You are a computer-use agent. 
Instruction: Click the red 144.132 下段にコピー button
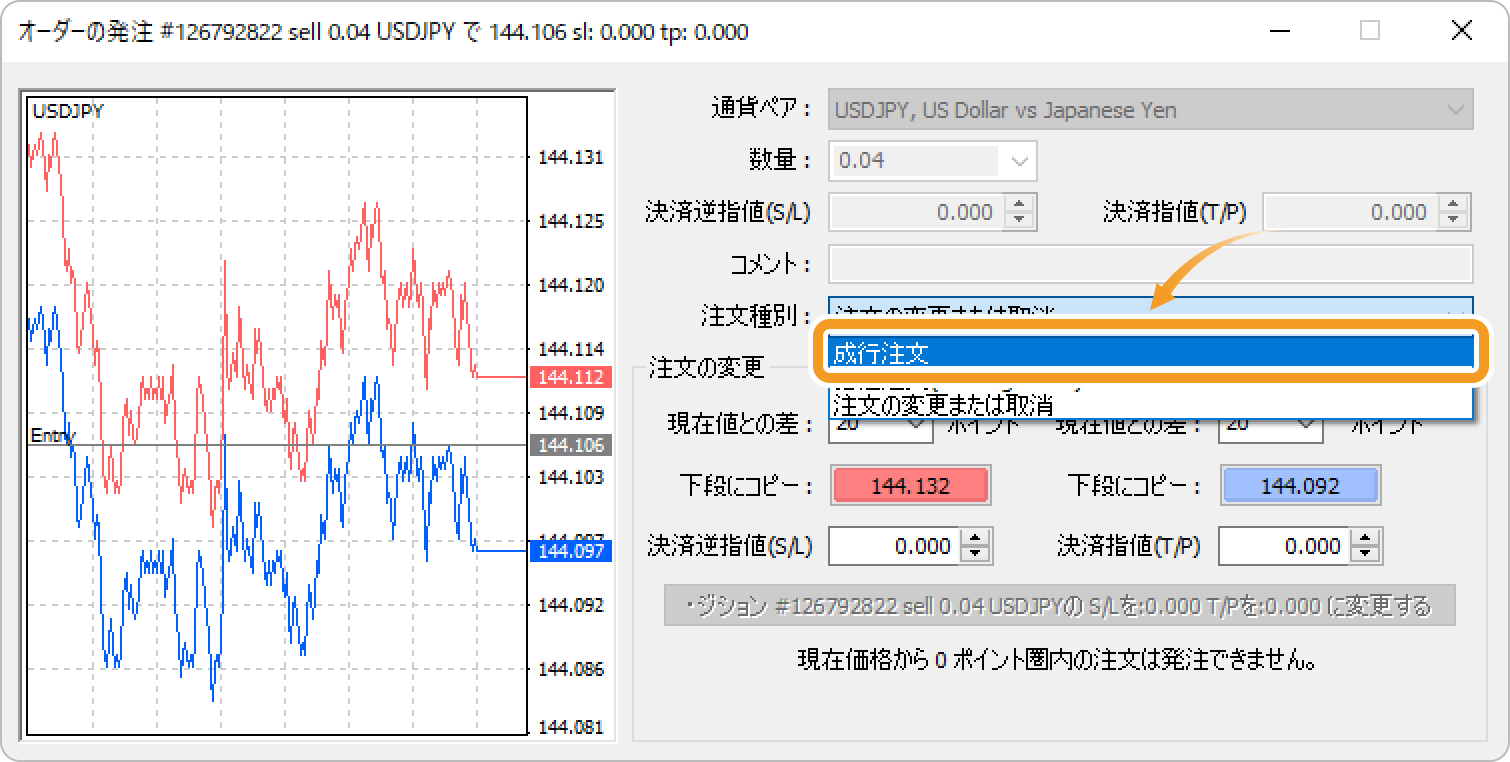910,487
